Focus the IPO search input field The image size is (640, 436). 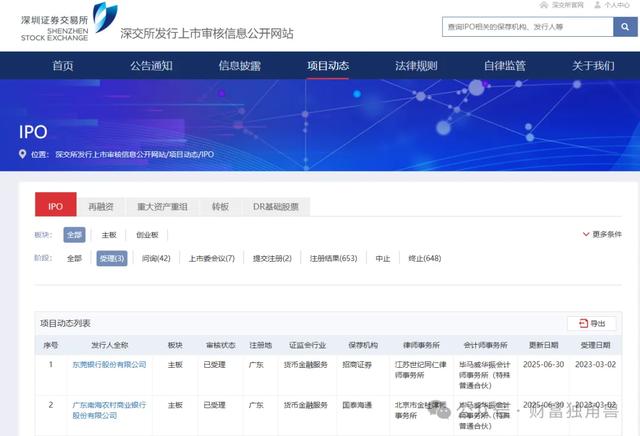pyautogui.click(x=528, y=27)
